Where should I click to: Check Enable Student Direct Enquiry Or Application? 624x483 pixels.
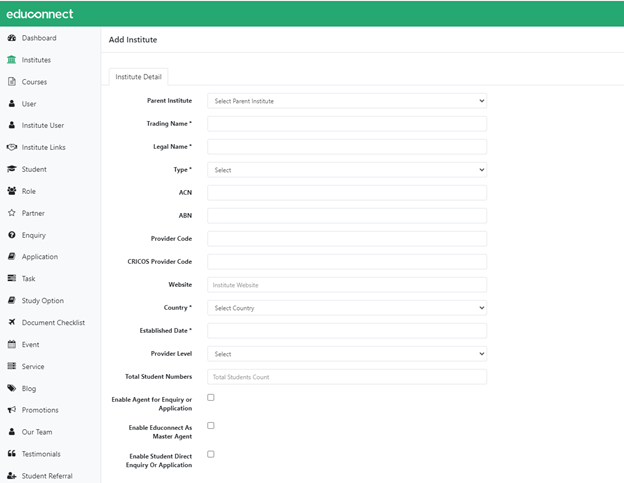click(211, 454)
